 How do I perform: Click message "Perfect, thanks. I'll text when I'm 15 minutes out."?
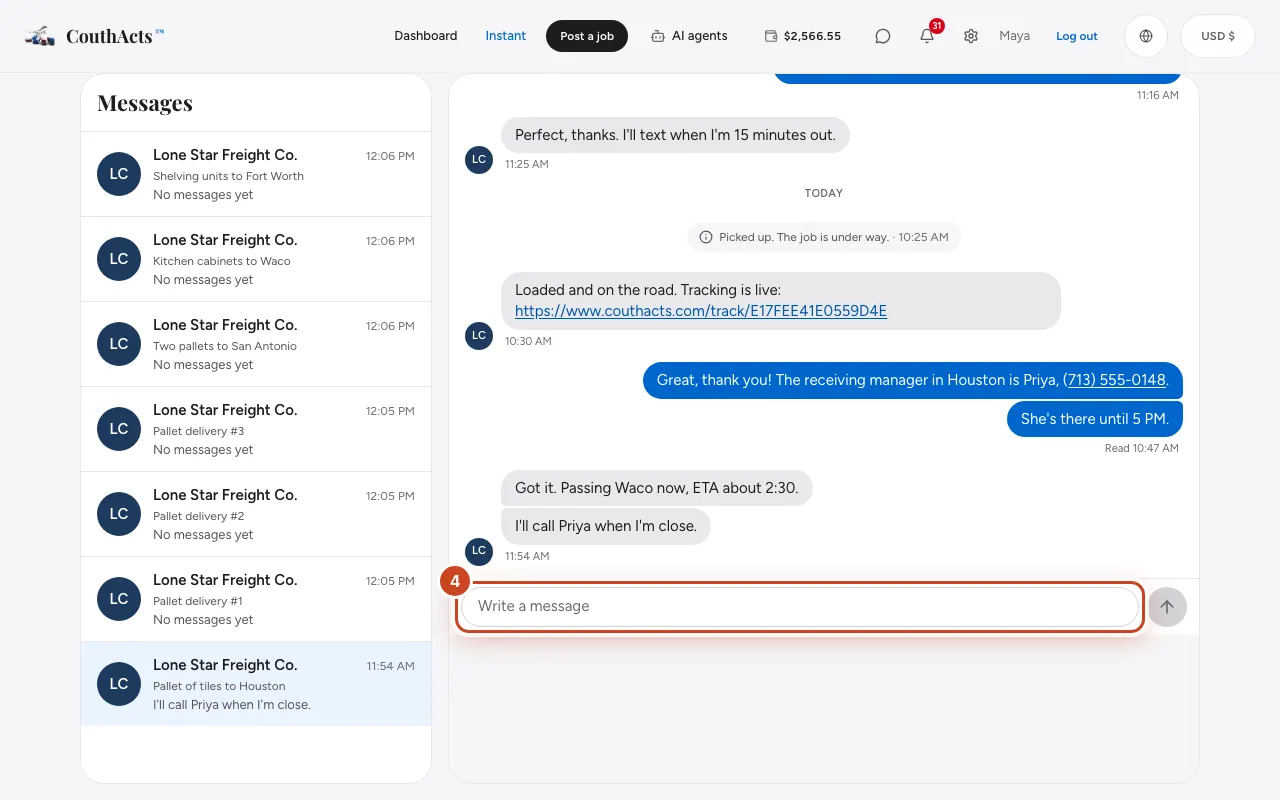tap(675, 135)
